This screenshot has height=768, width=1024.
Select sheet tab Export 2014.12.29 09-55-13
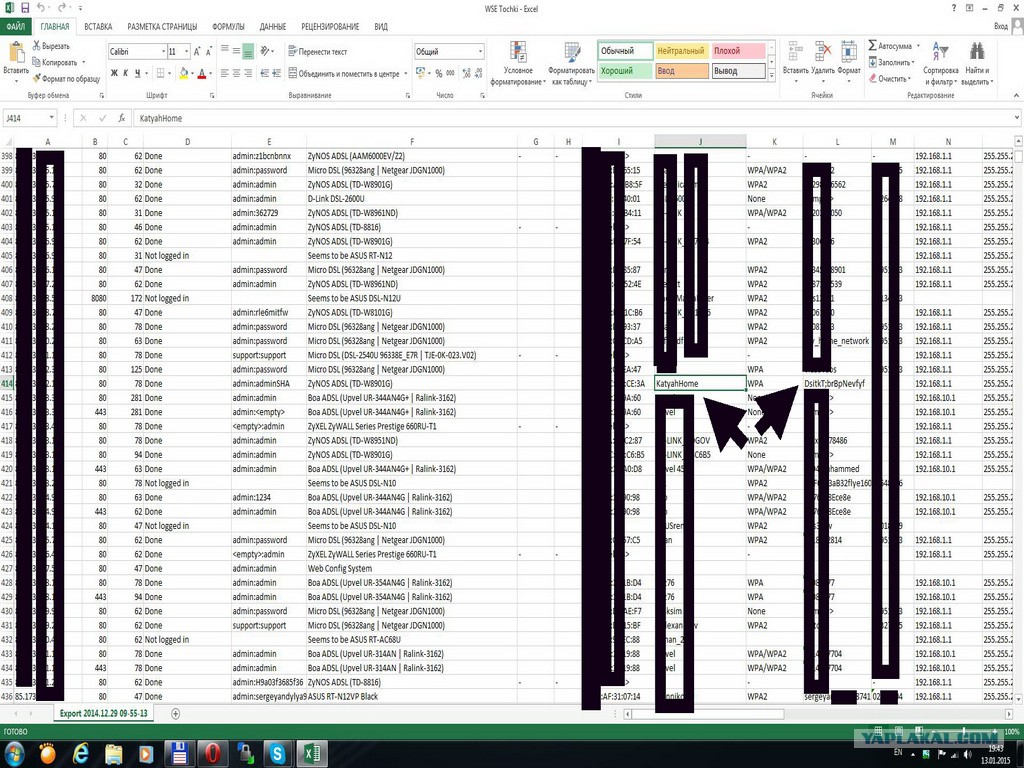click(x=103, y=713)
